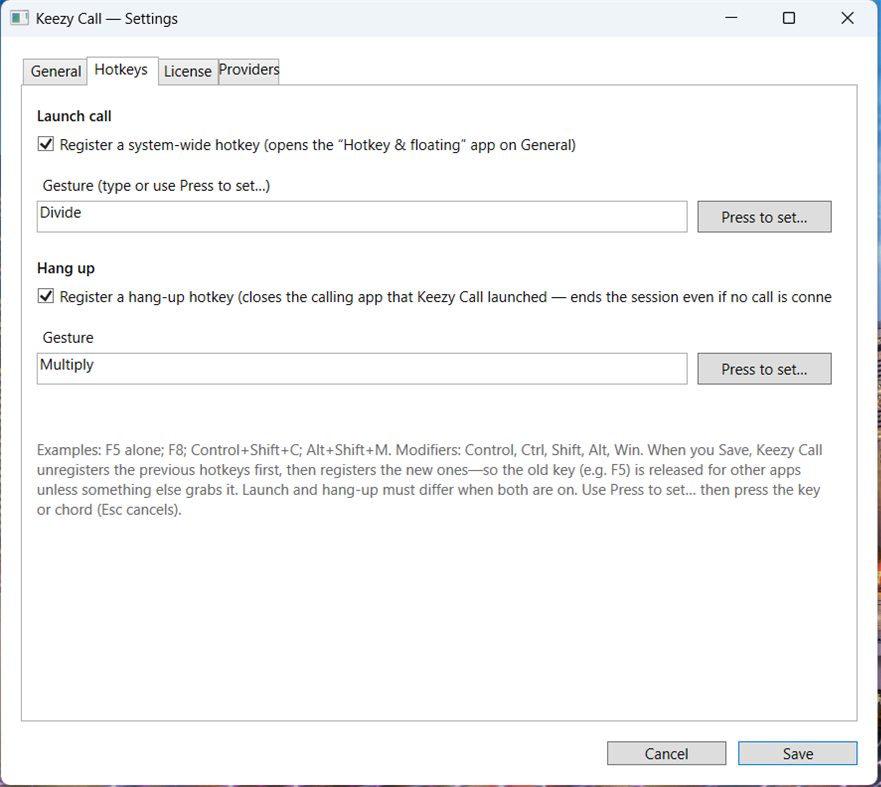Toggle the hang-up hotkey checkbox
The height and width of the screenshot is (787, 881).
(x=46, y=296)
